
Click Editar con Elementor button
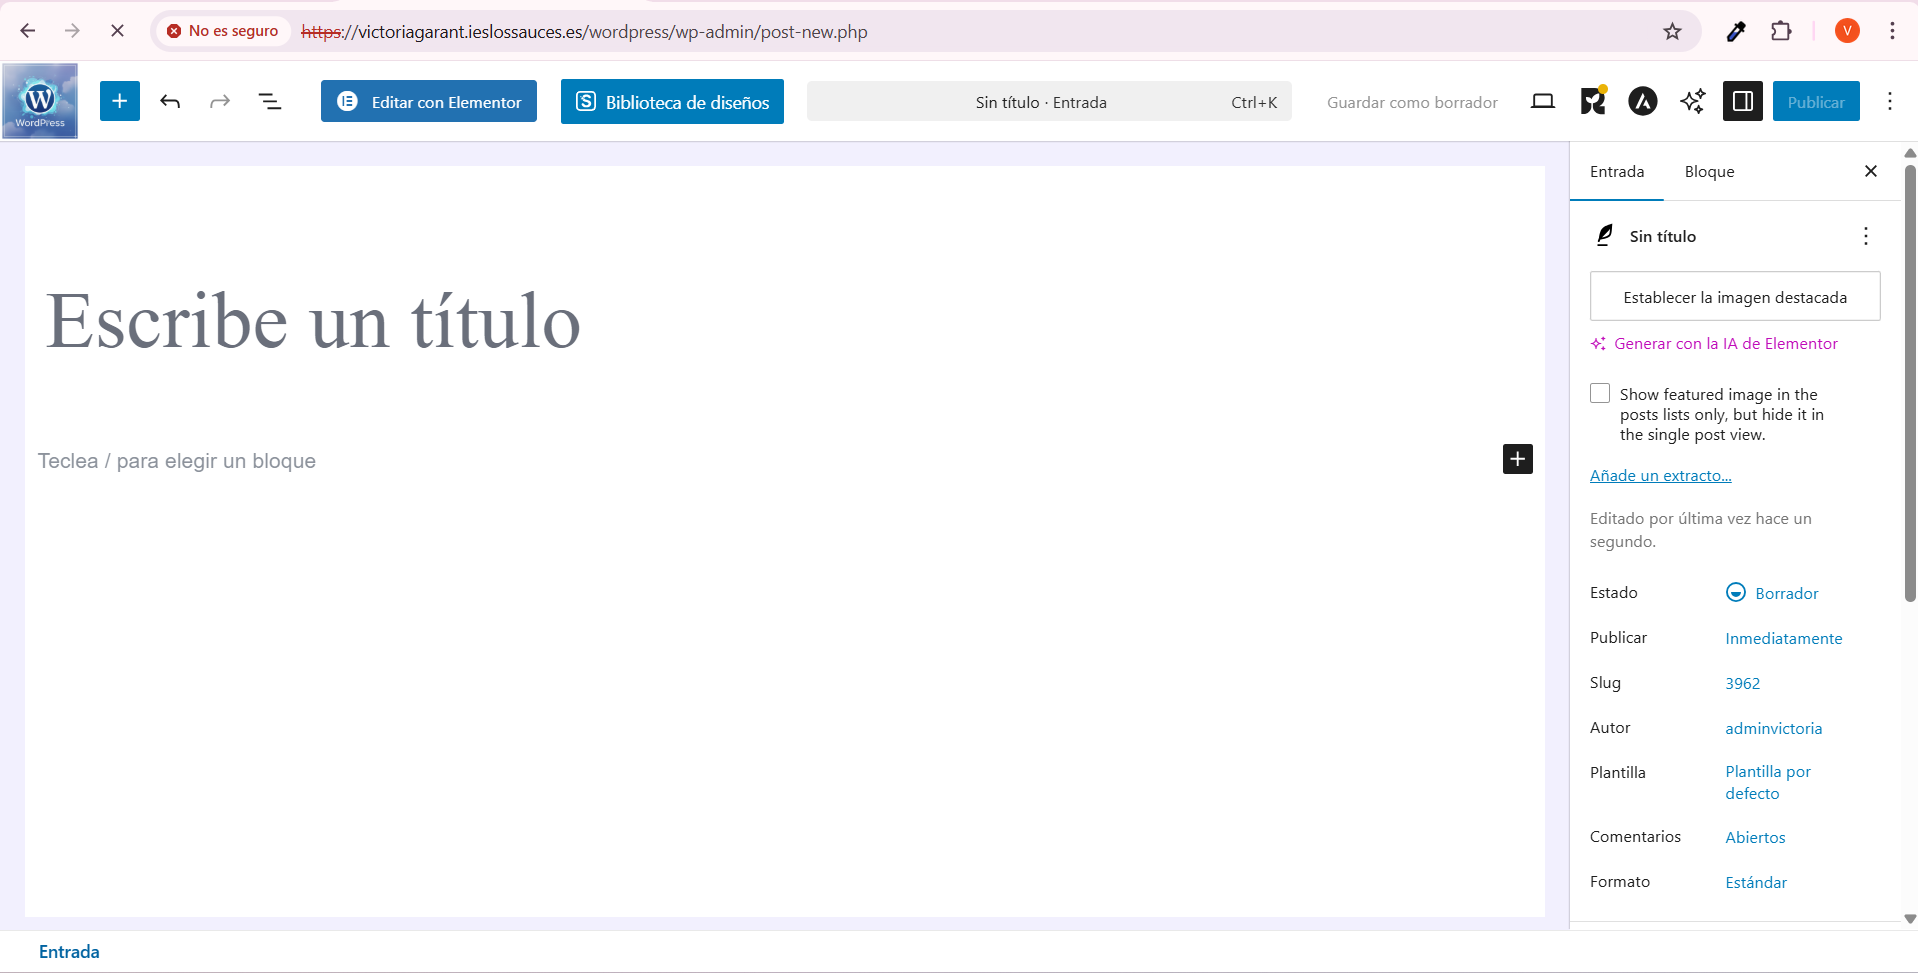pos(429,101)
